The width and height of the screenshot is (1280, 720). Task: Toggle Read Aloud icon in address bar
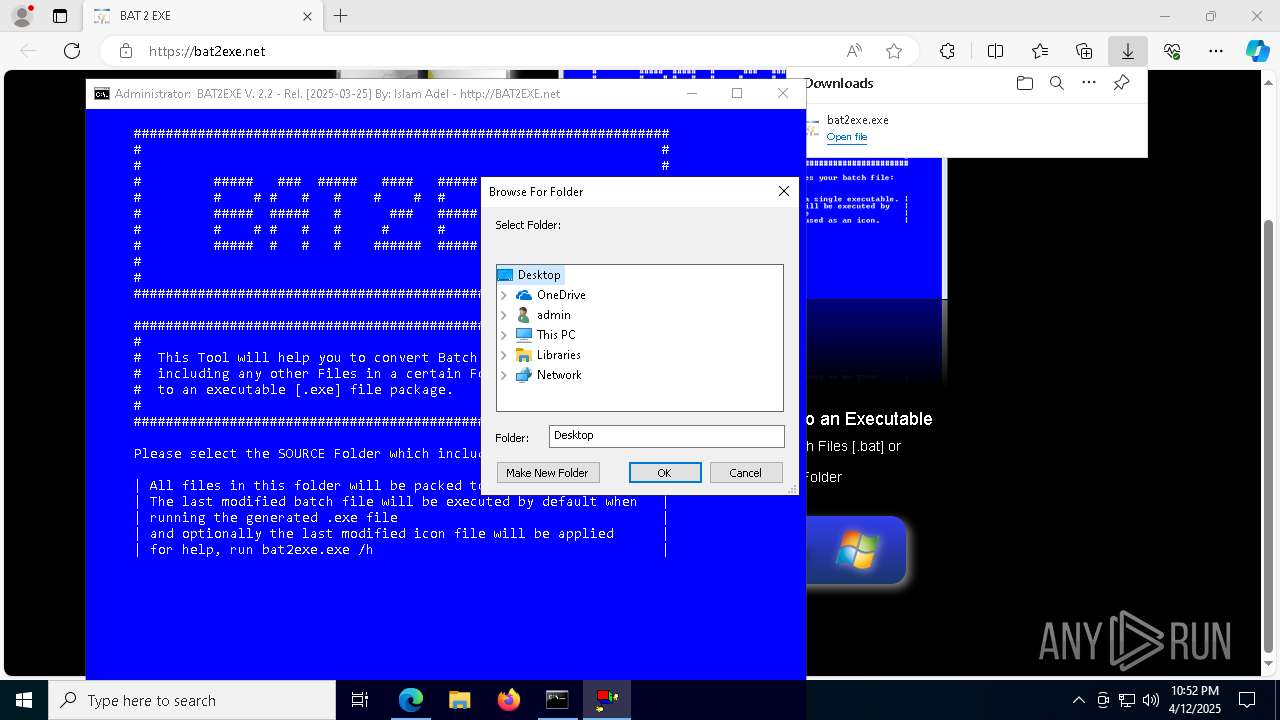pyautogui.click(x=854, y=51)
